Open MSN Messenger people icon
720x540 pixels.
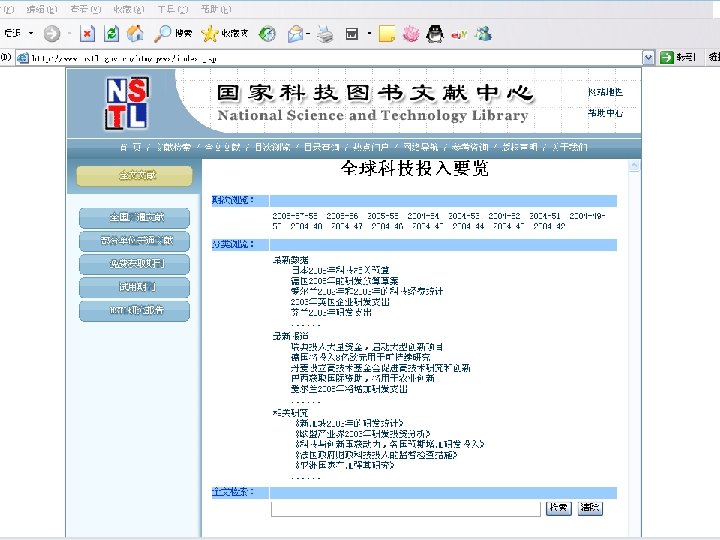(x=483, y=34)
